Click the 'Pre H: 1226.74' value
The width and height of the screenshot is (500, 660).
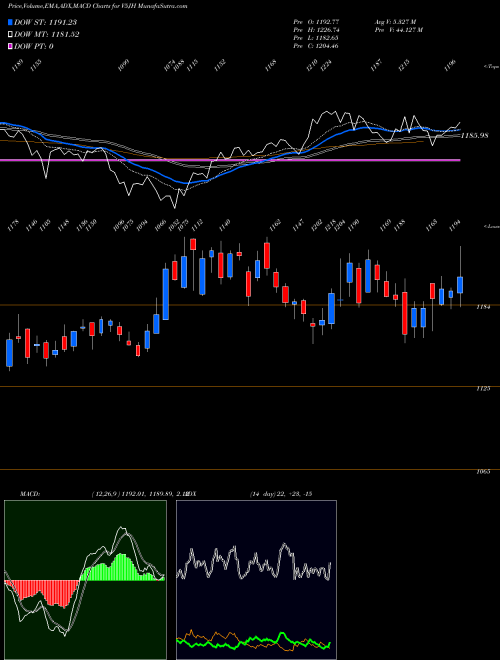point(316,30)
